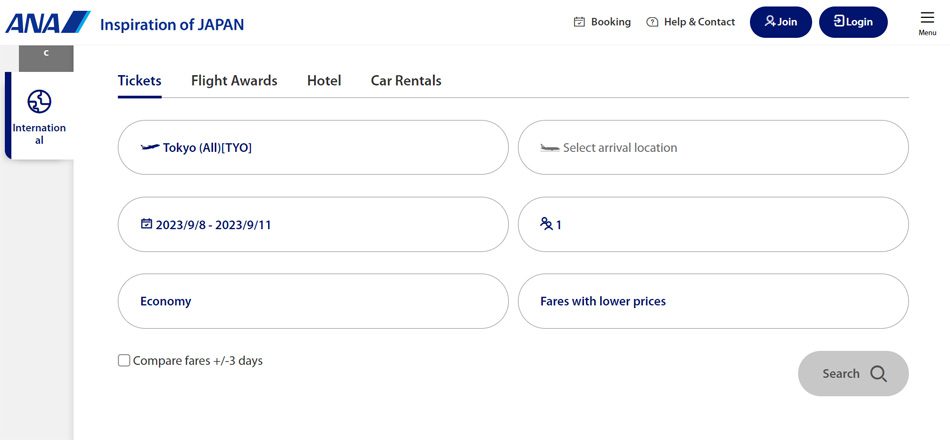Enable Compare fares +/-3 days checkbox
Screen dimensions: 950x440
point(124,361)
